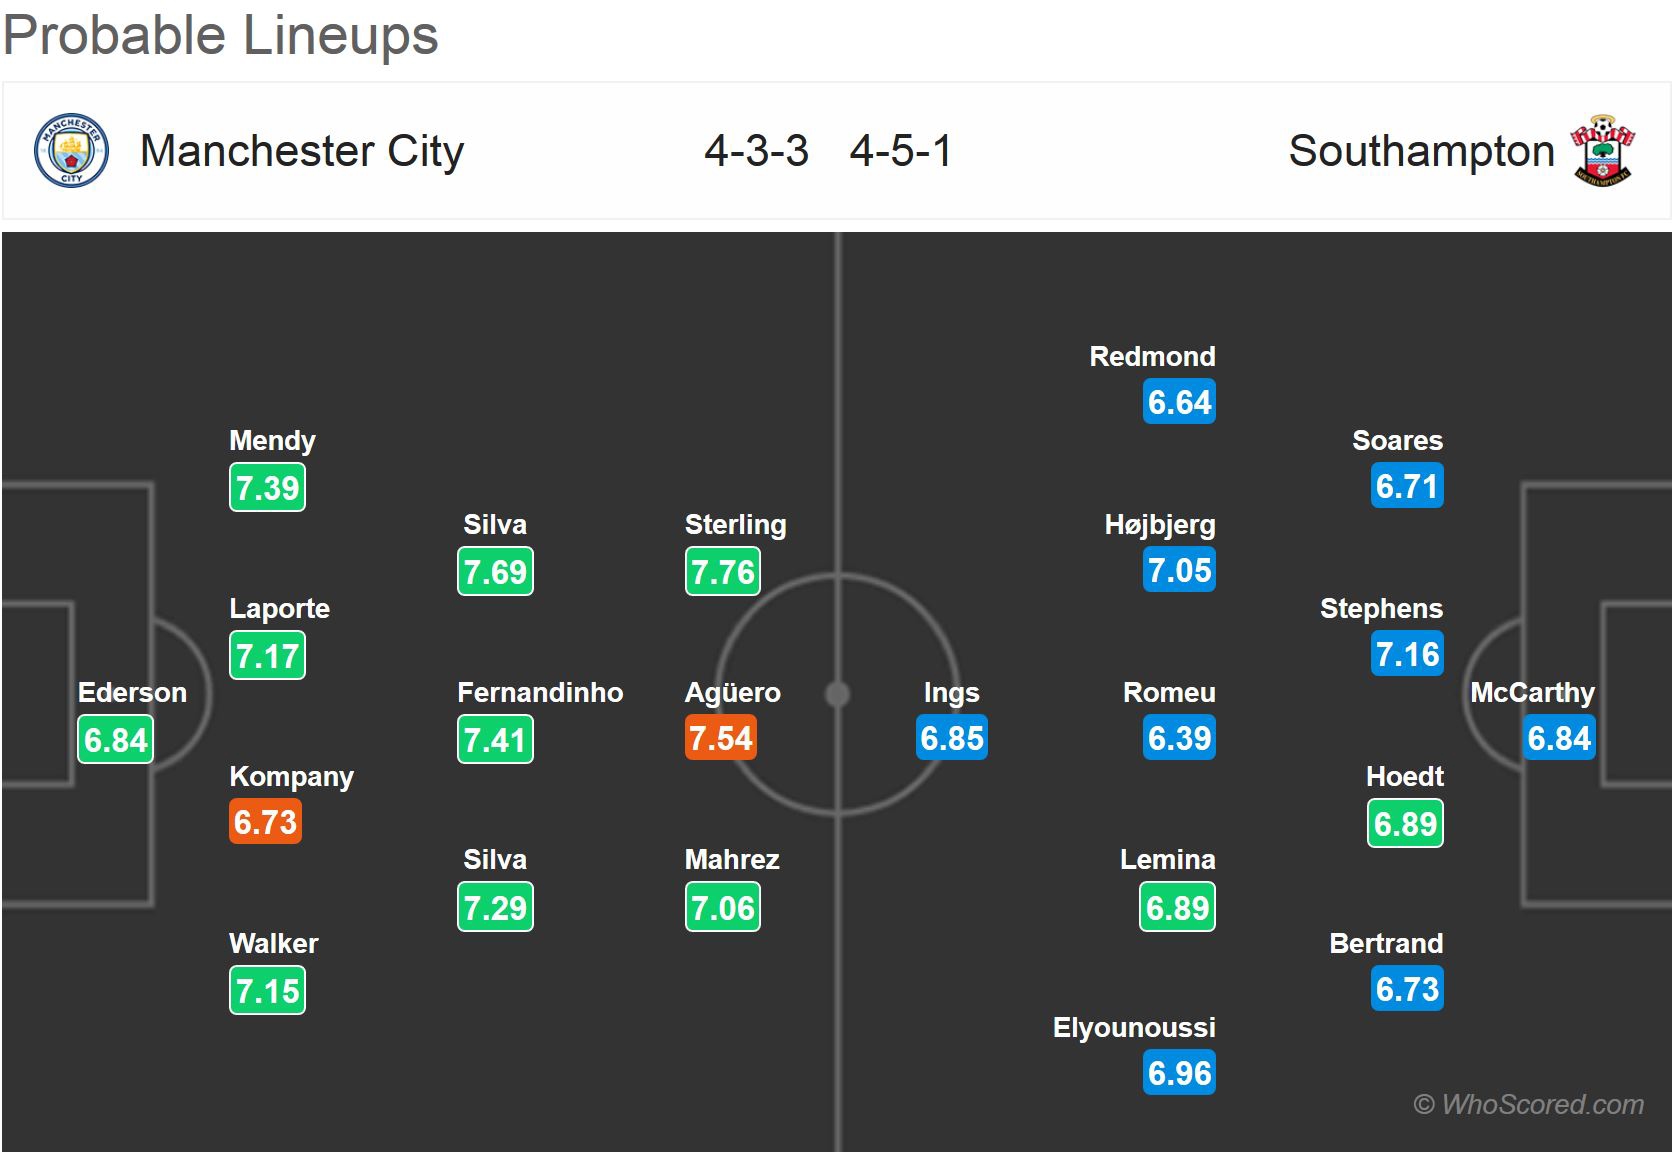Select the Elyounoussi player name

point(1134,1028)
